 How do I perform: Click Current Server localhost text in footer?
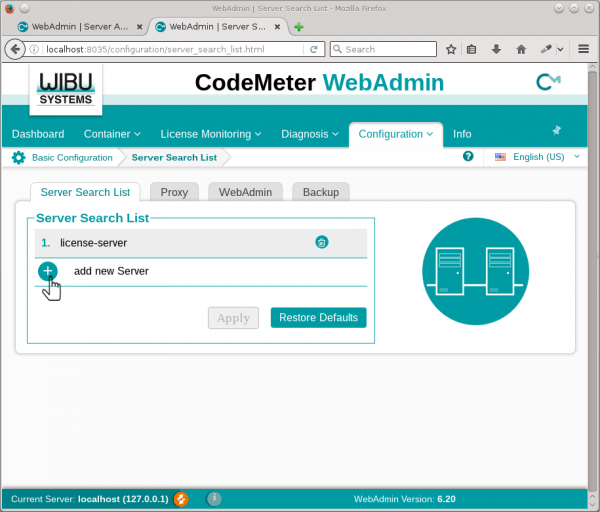pyautogui.click(x=90, y=499)
